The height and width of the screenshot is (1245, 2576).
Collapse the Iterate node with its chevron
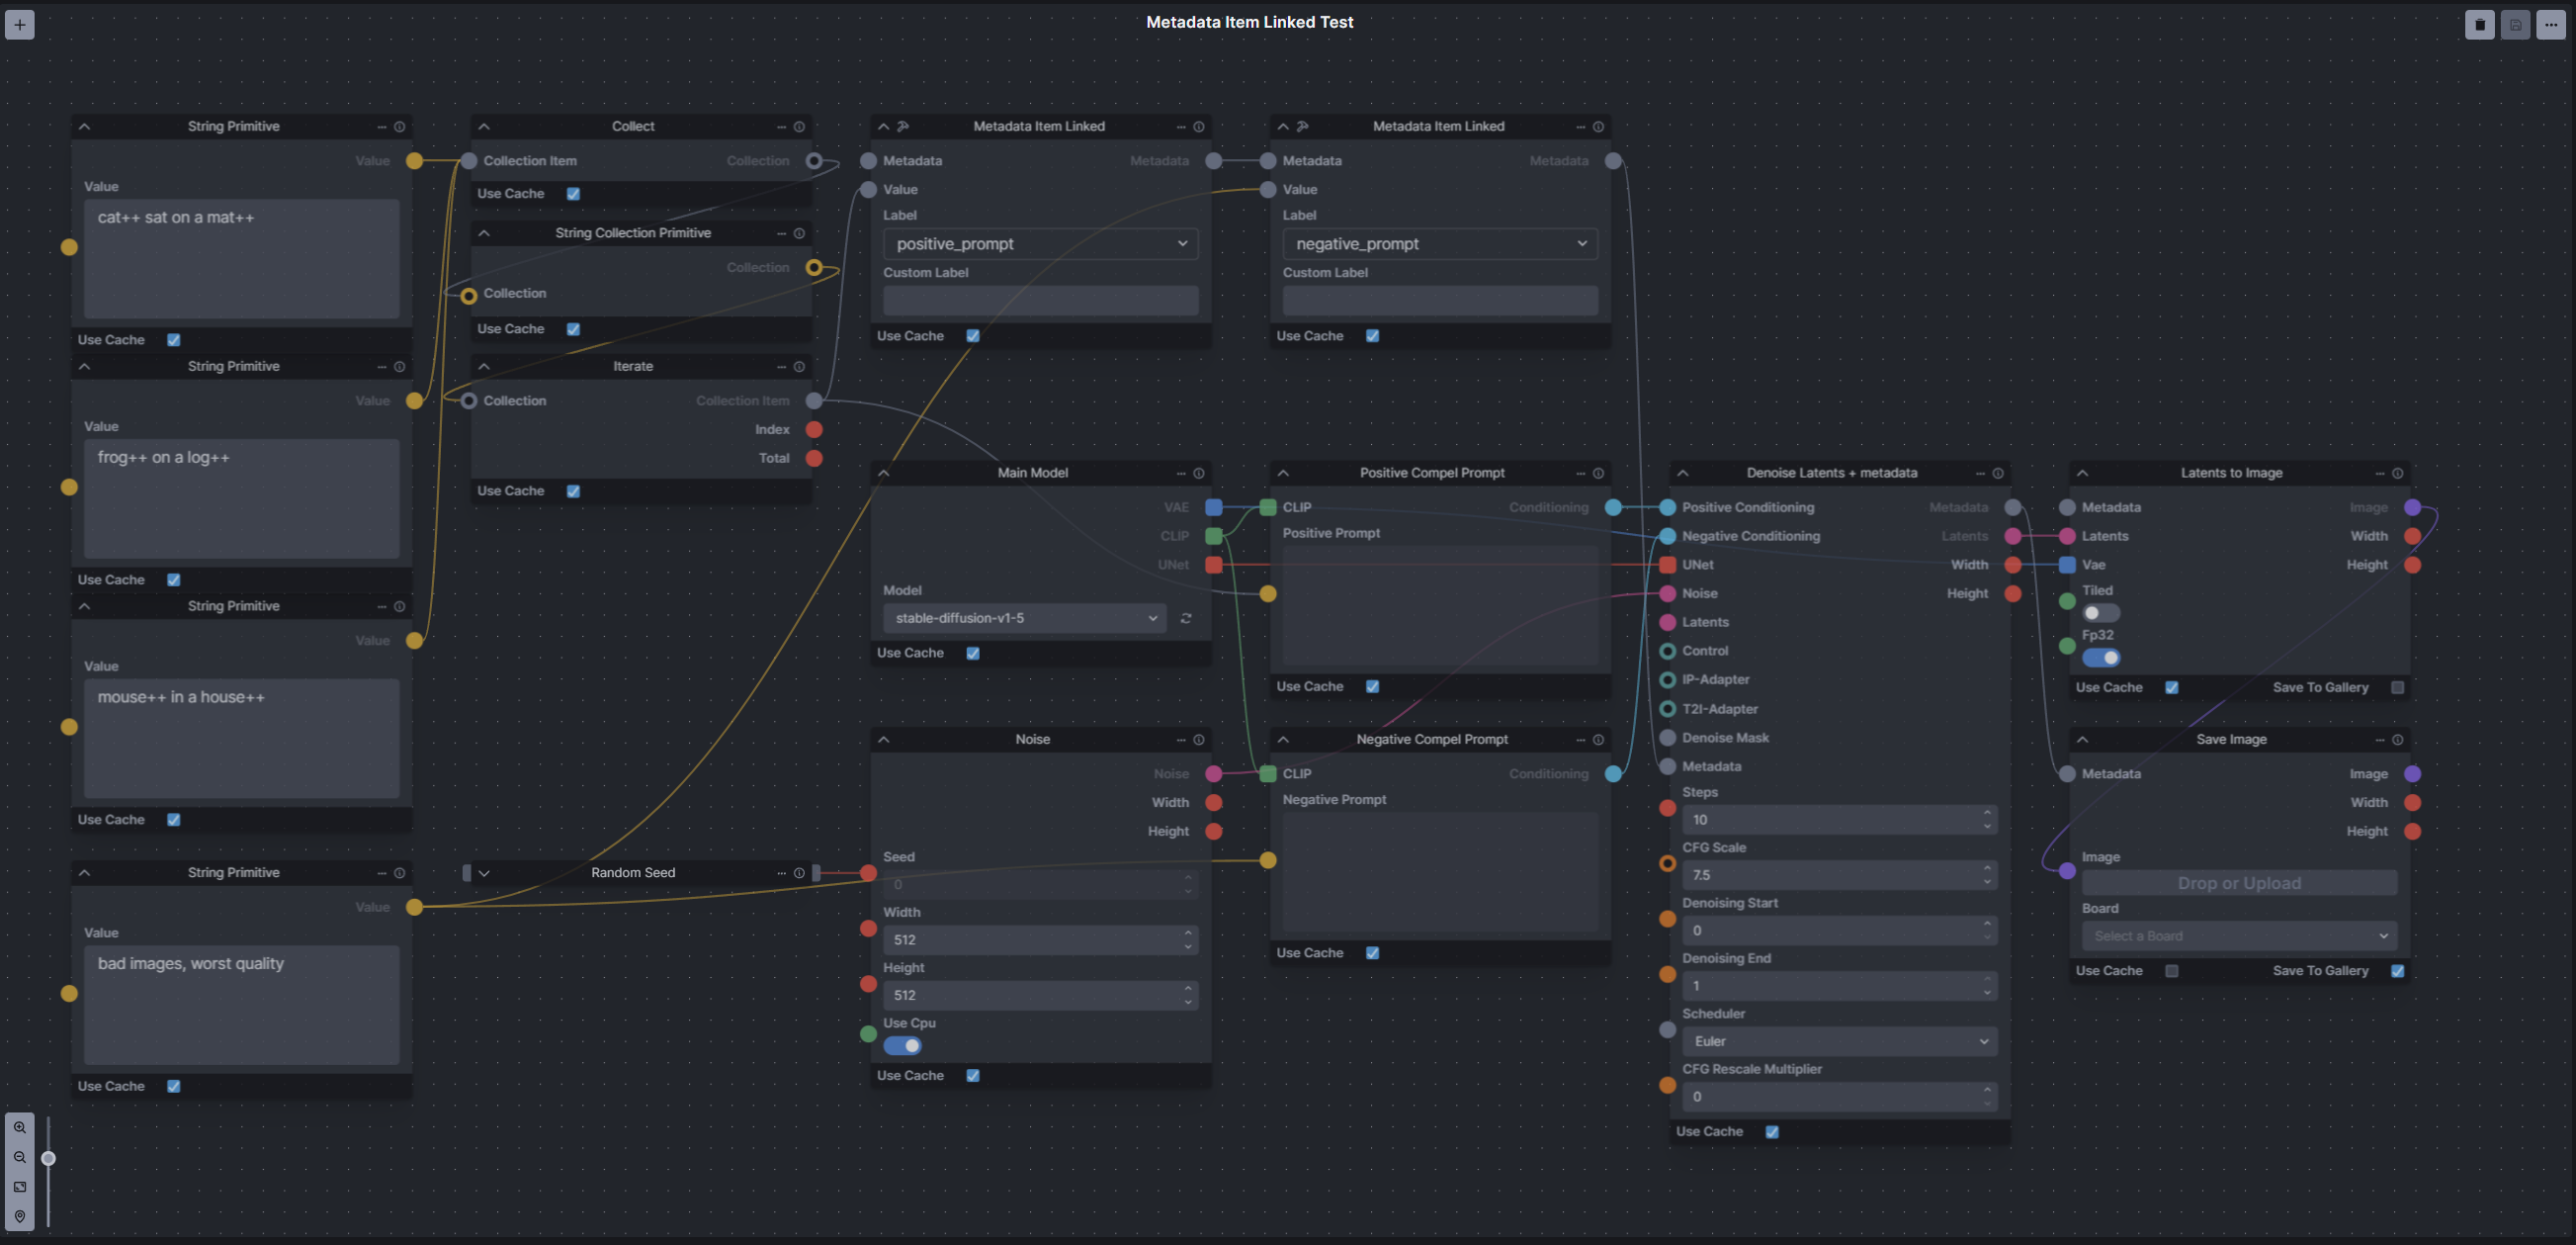tap(484, 367)
